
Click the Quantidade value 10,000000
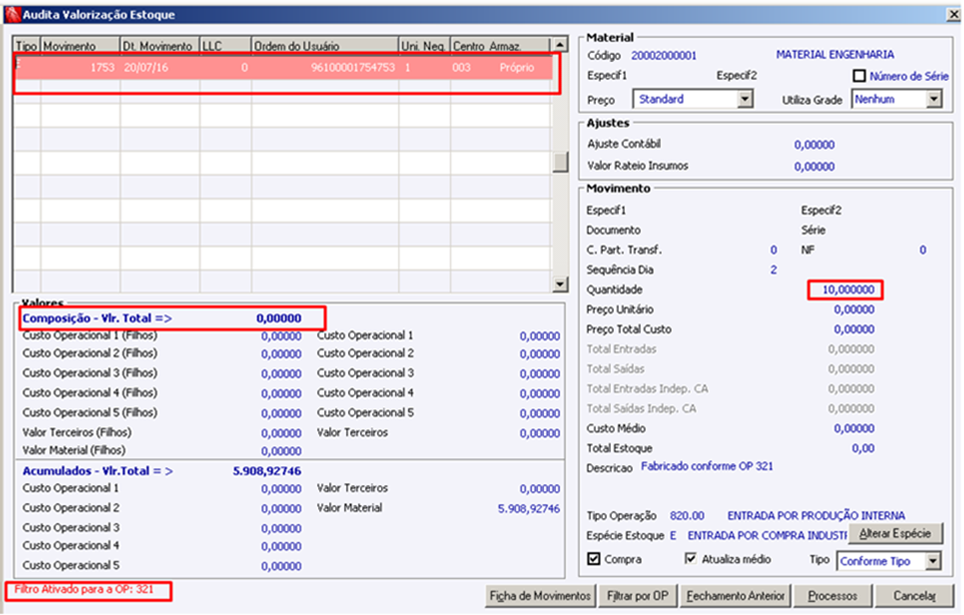pyautogui.click(x=848, y=289)
